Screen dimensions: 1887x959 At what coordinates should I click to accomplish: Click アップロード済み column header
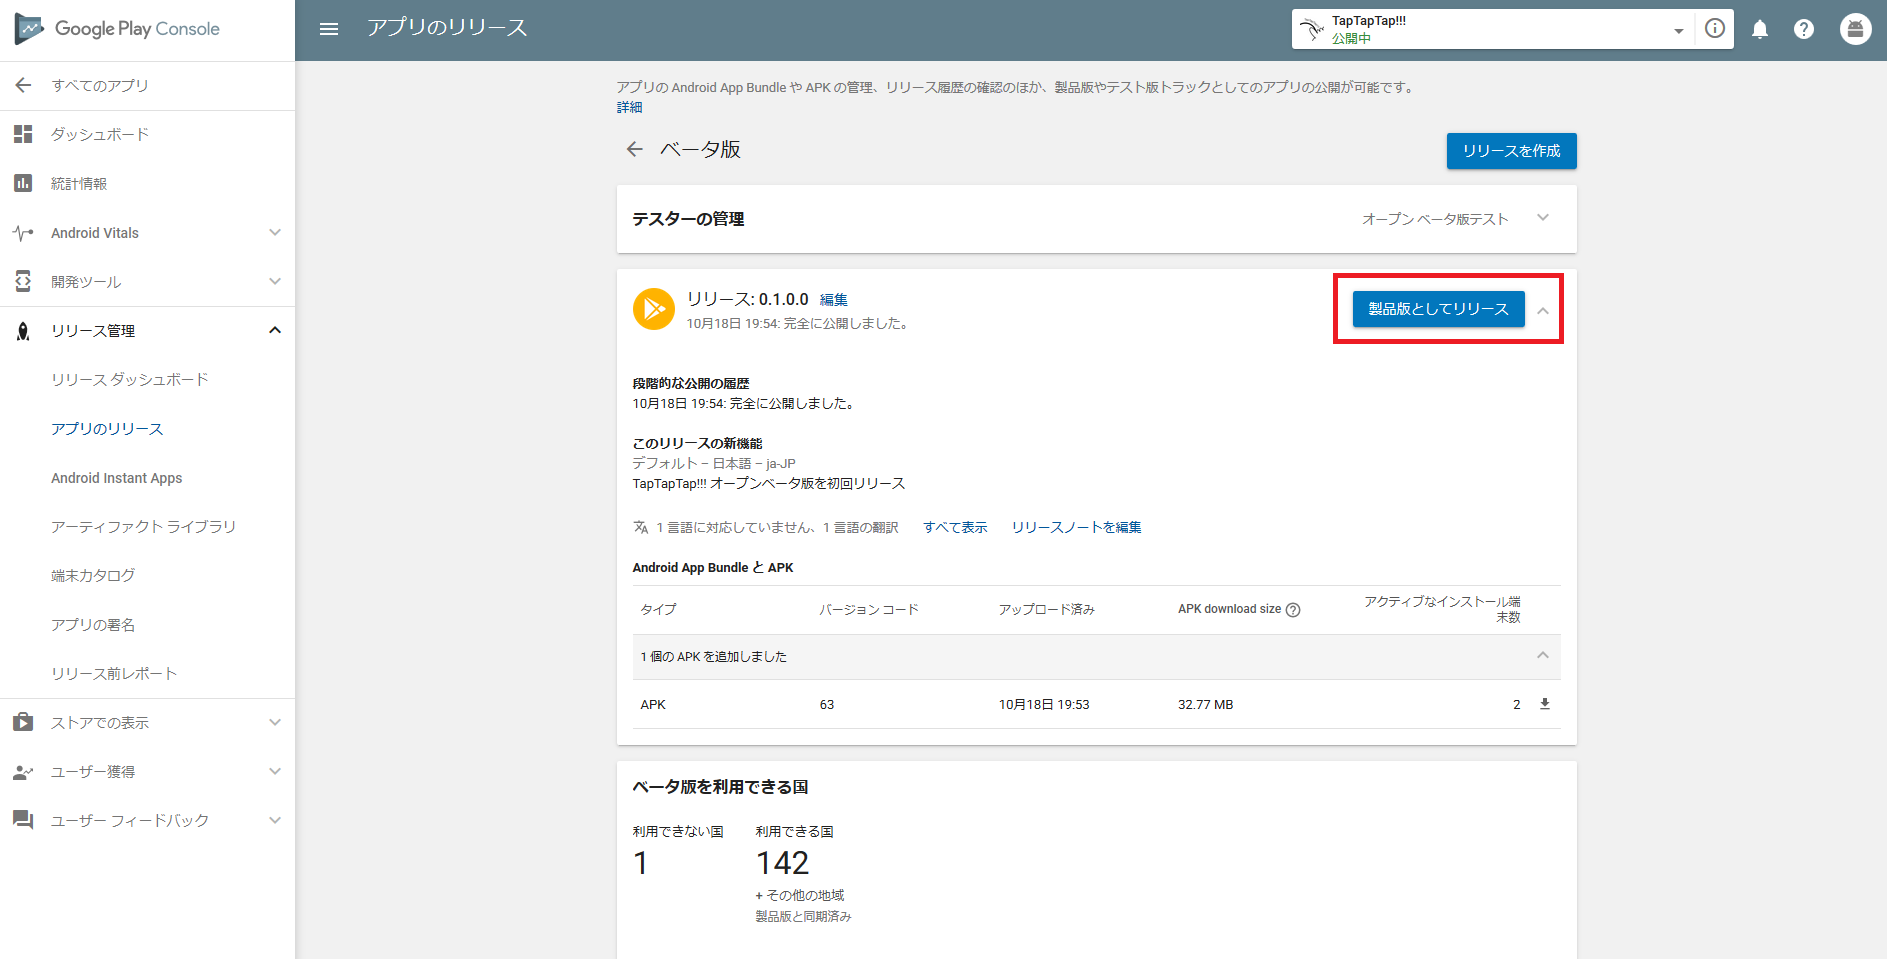pyautogui.click(x=1047, y=610)
